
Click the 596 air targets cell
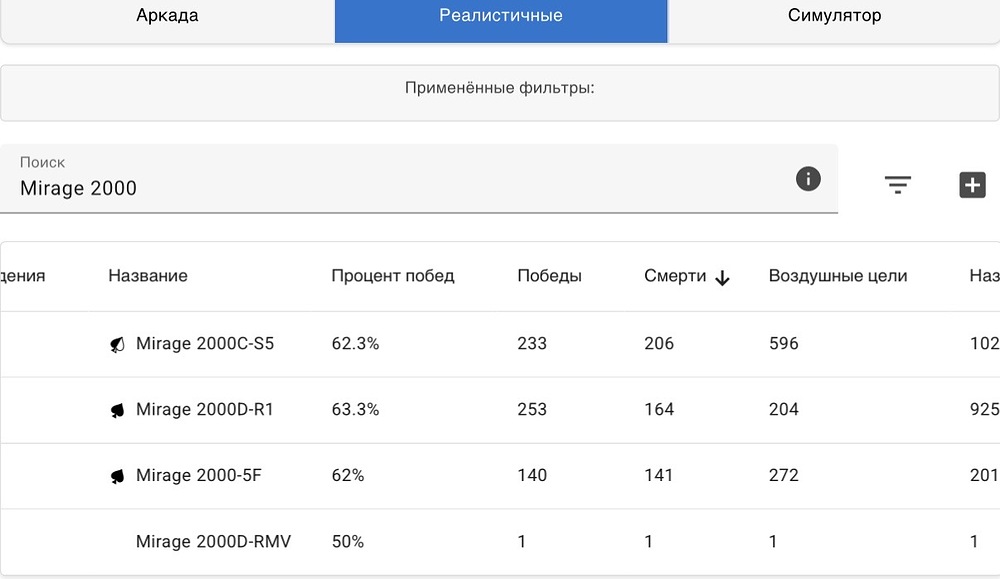783,344
